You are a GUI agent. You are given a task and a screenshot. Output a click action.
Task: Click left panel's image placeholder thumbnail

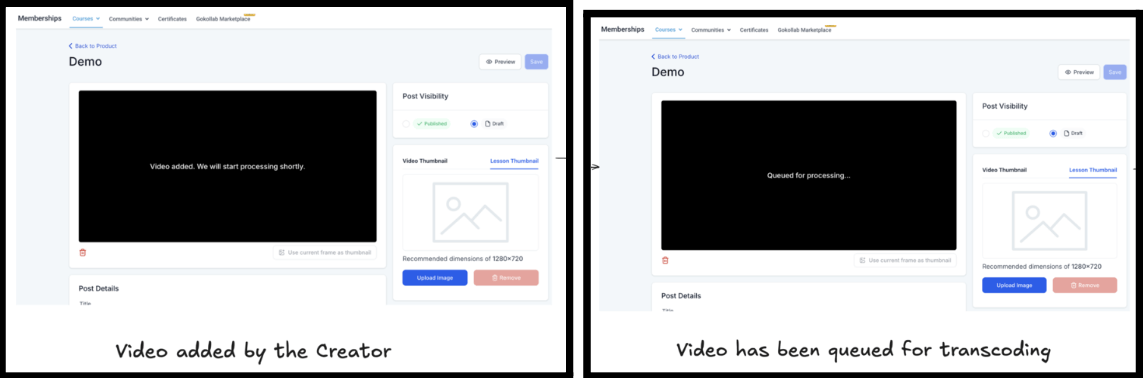tap(470, 212)
